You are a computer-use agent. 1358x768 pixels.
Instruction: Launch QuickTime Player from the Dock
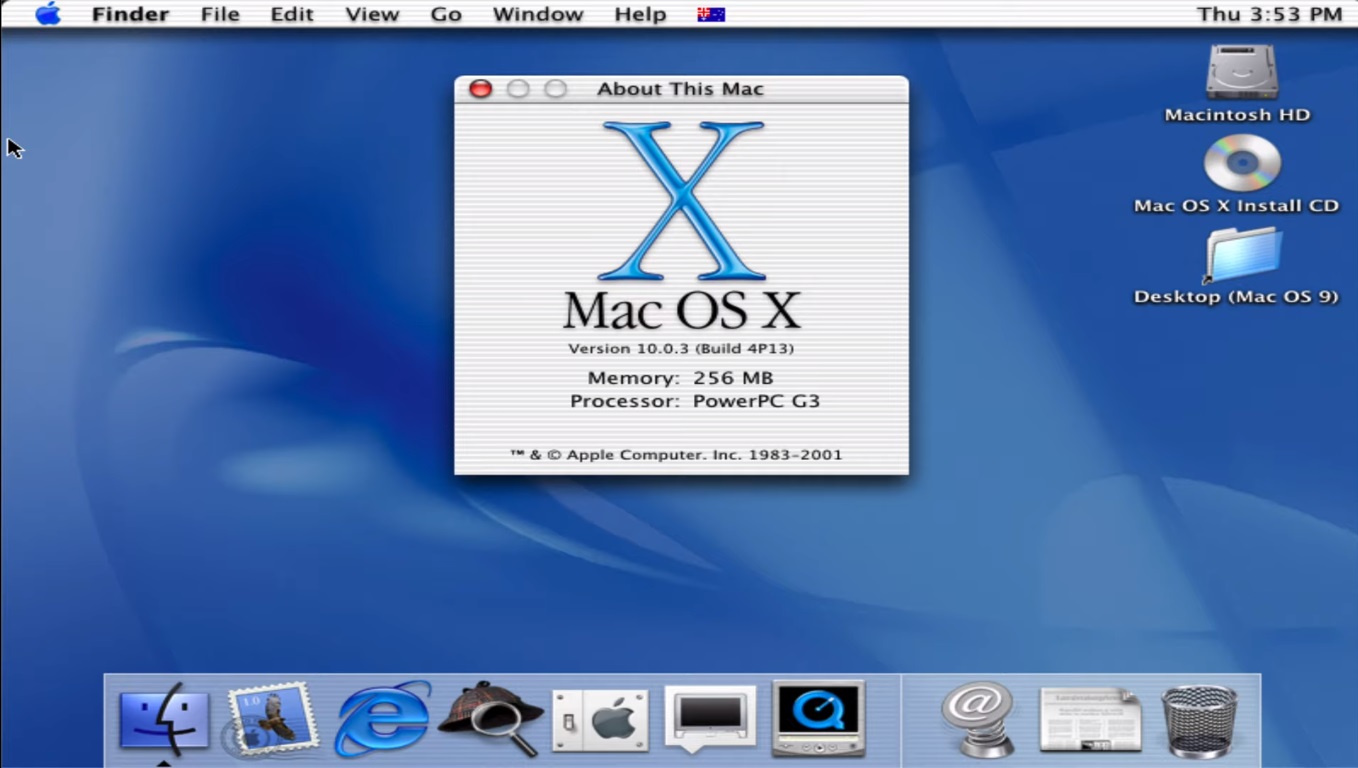point(818,720)
